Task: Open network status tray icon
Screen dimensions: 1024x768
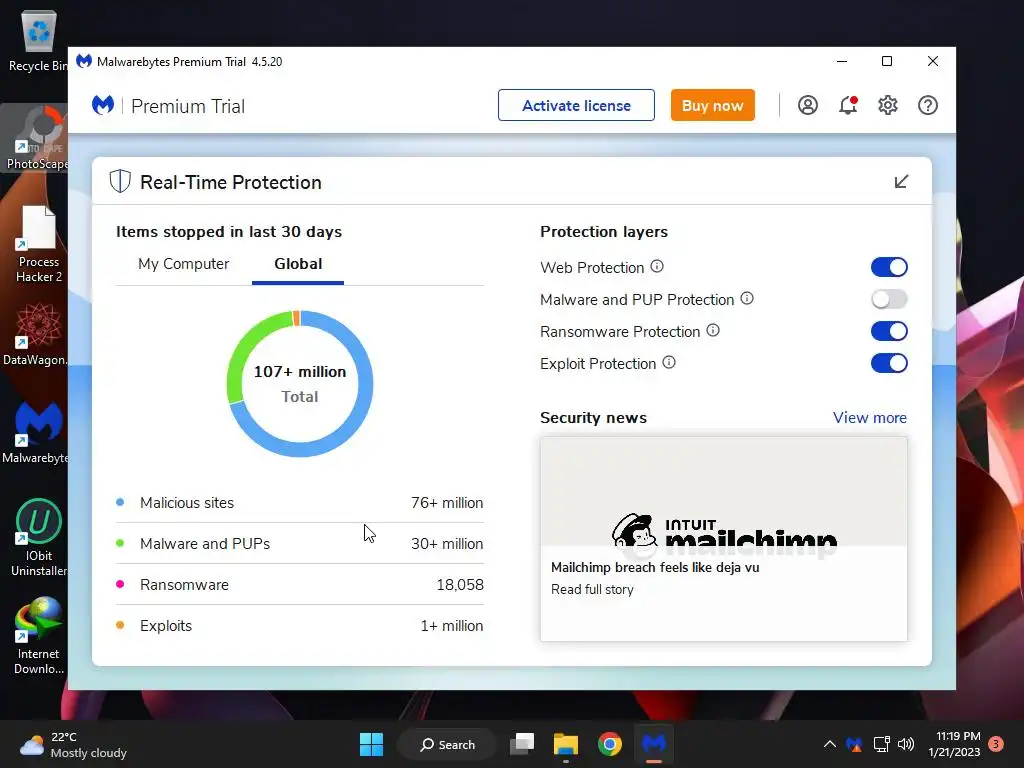Action: click(882, 744)
